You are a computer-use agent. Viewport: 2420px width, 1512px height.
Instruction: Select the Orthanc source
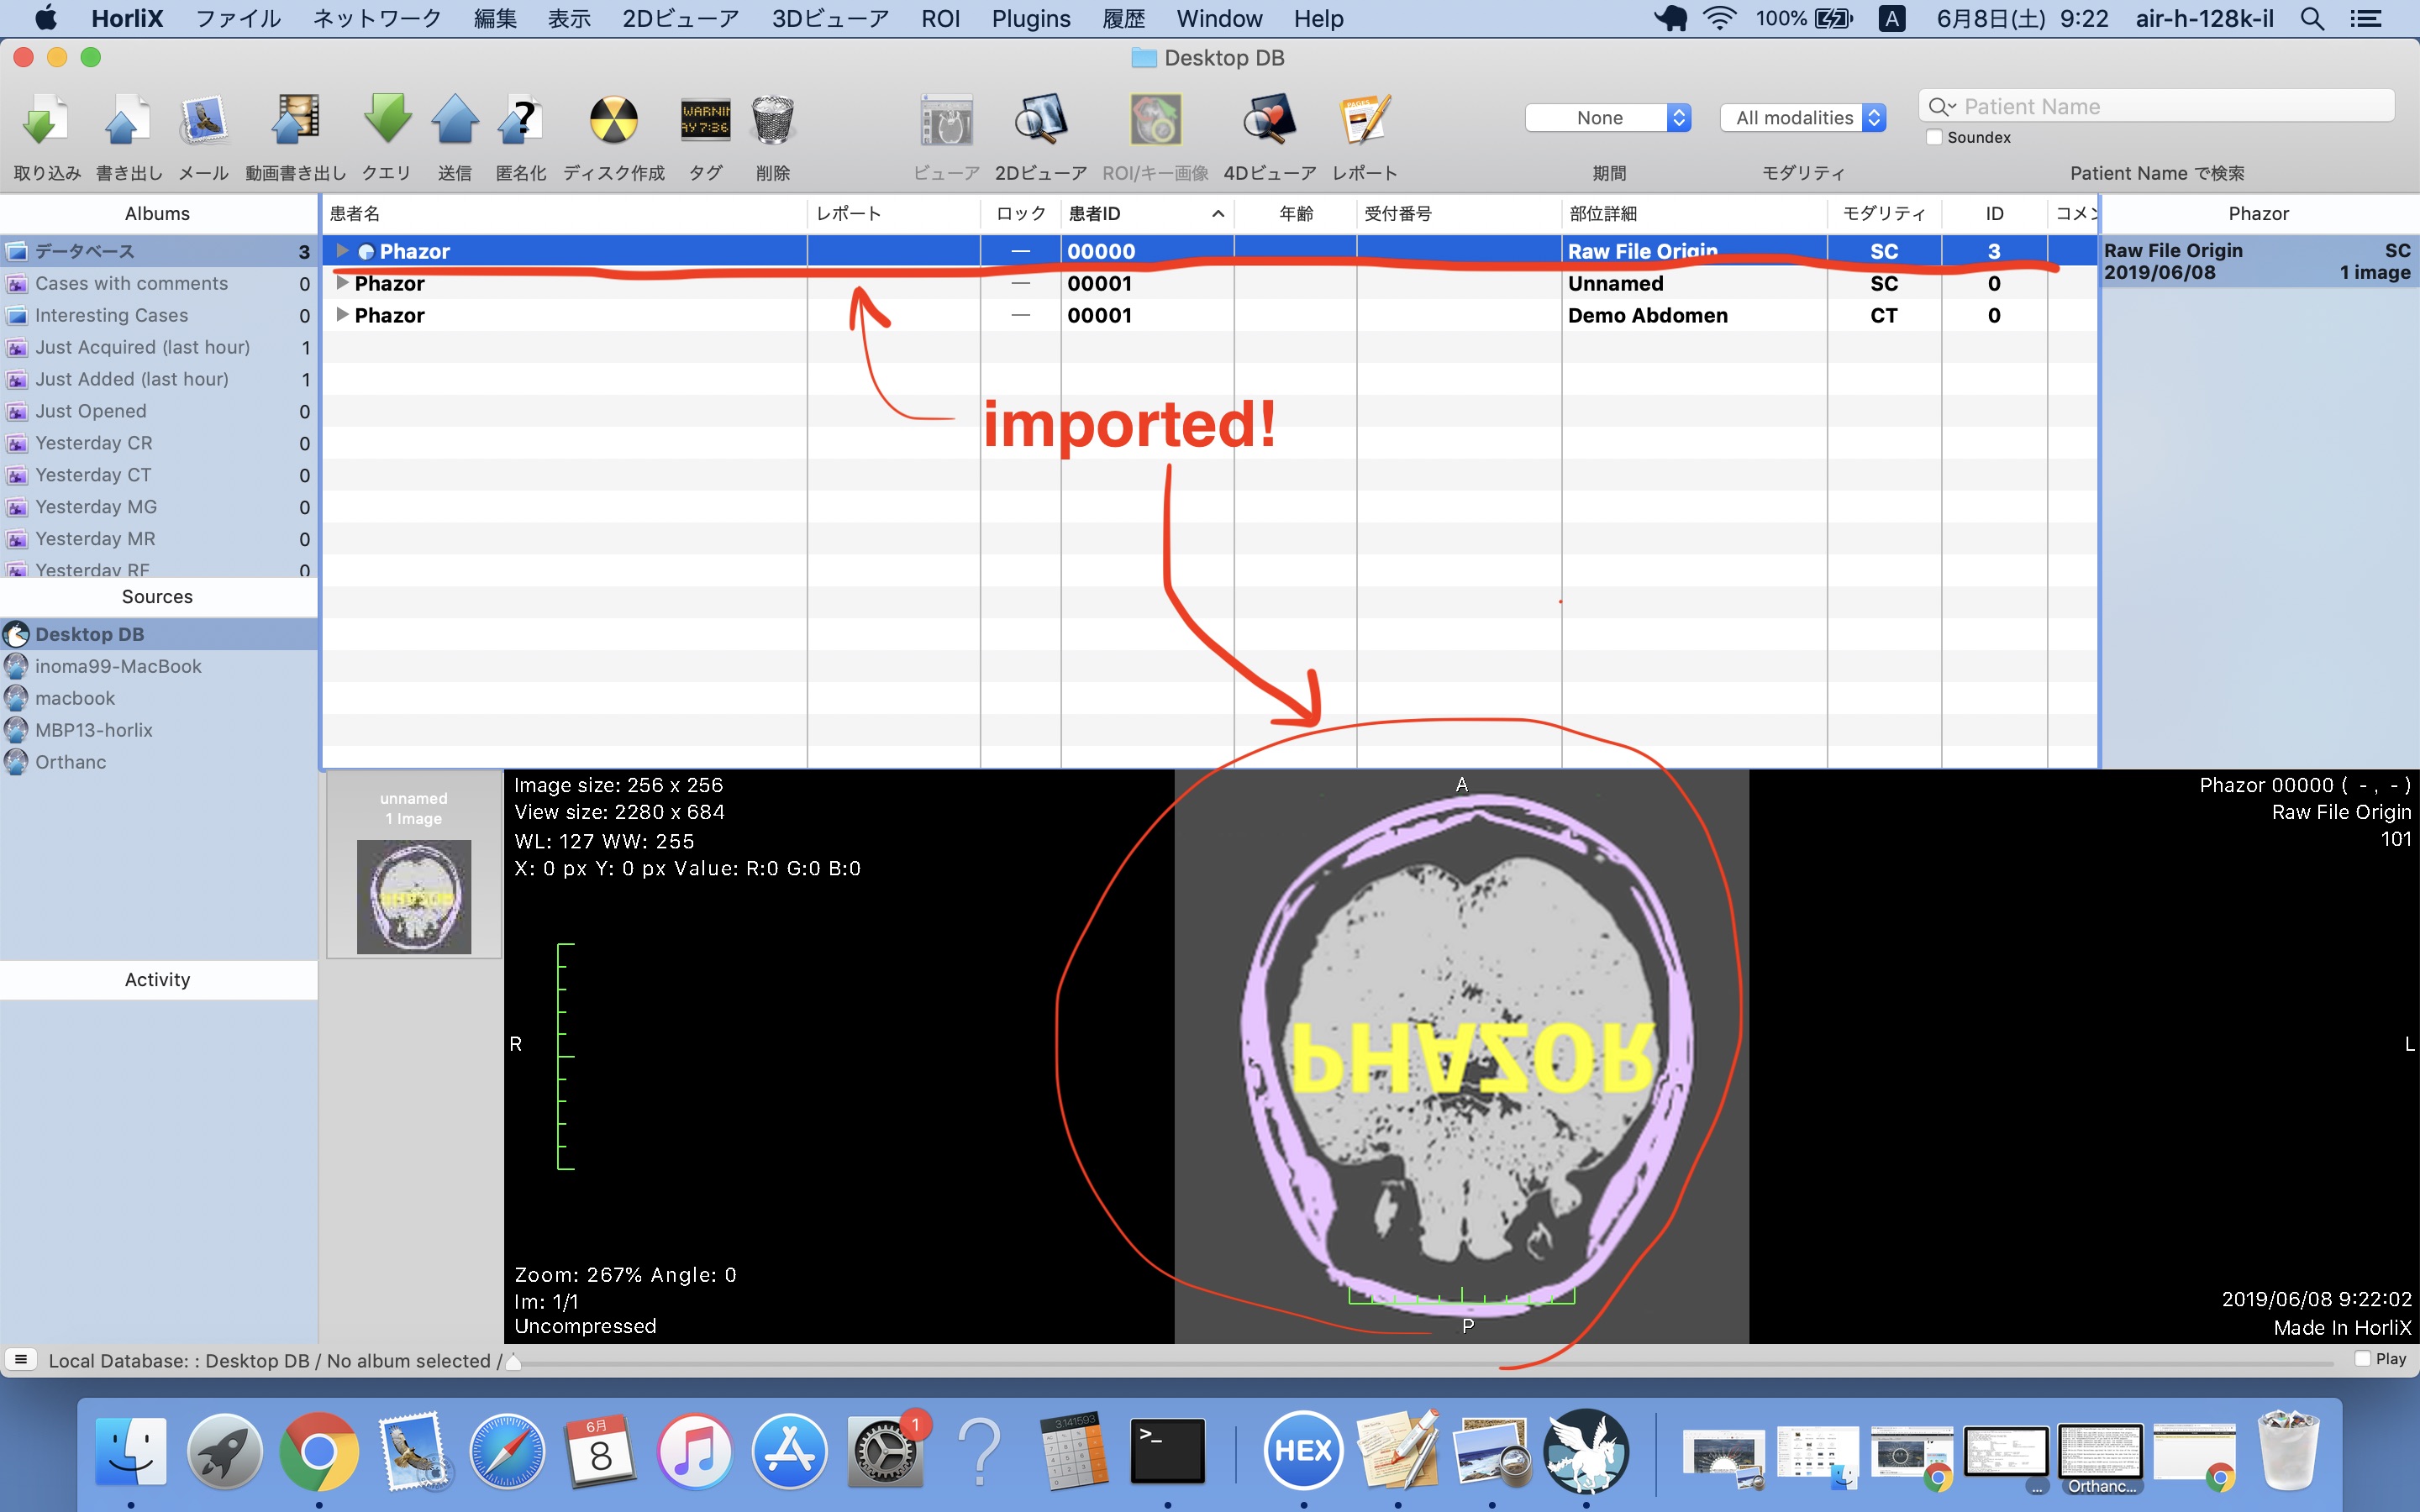point(158,762)
